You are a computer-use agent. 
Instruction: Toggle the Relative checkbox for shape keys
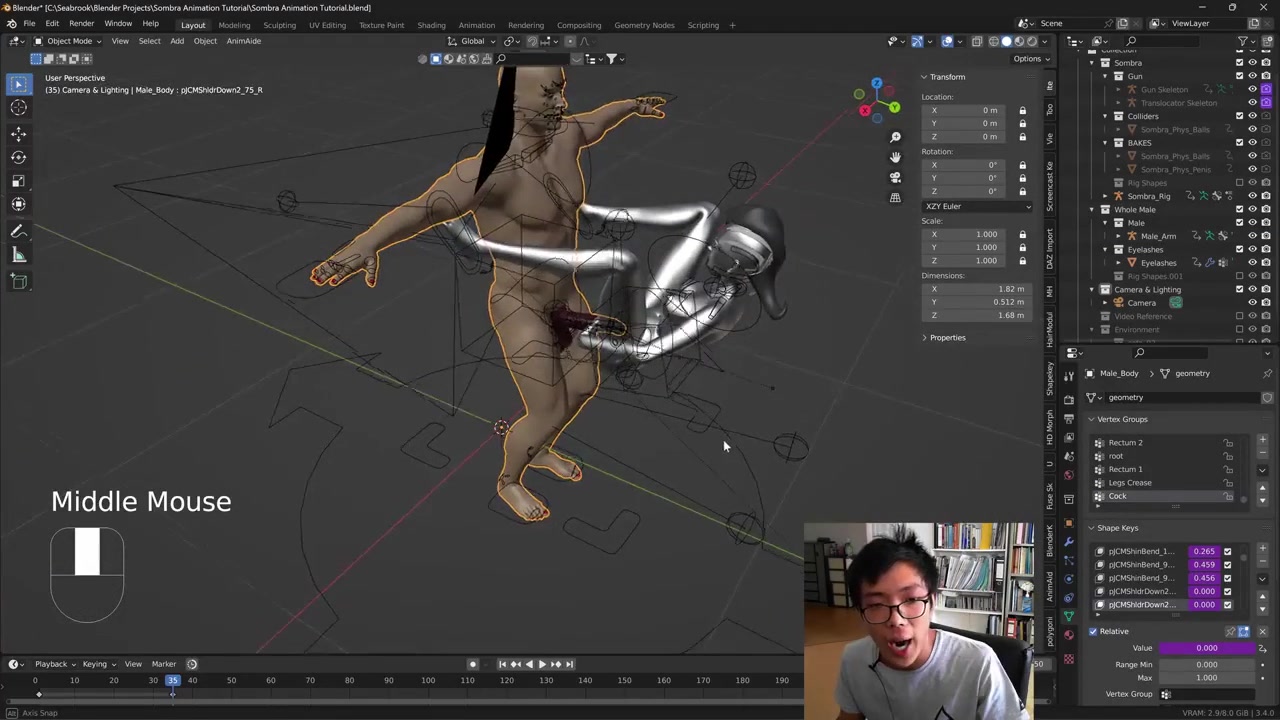click(1093, 631)
